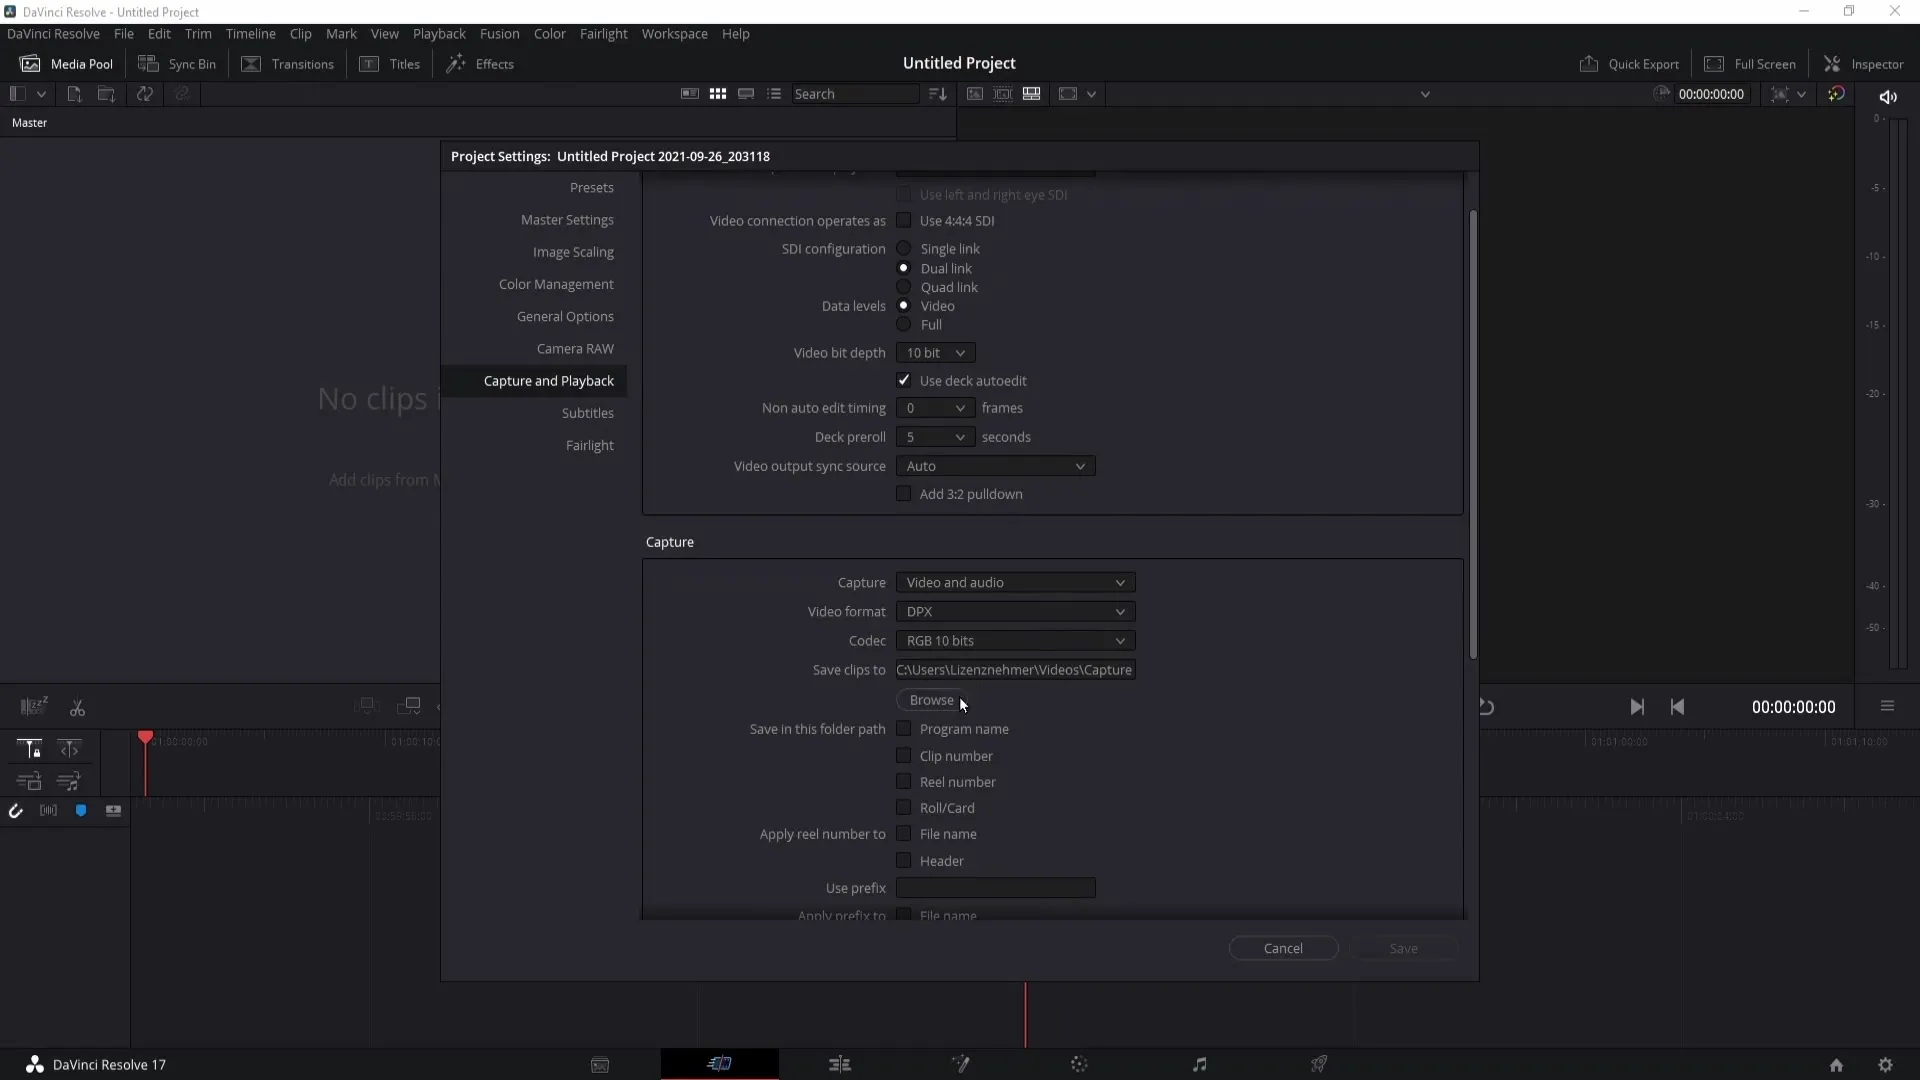Select the Fairlight audio mixer icon

(x=1199, y=1064)
